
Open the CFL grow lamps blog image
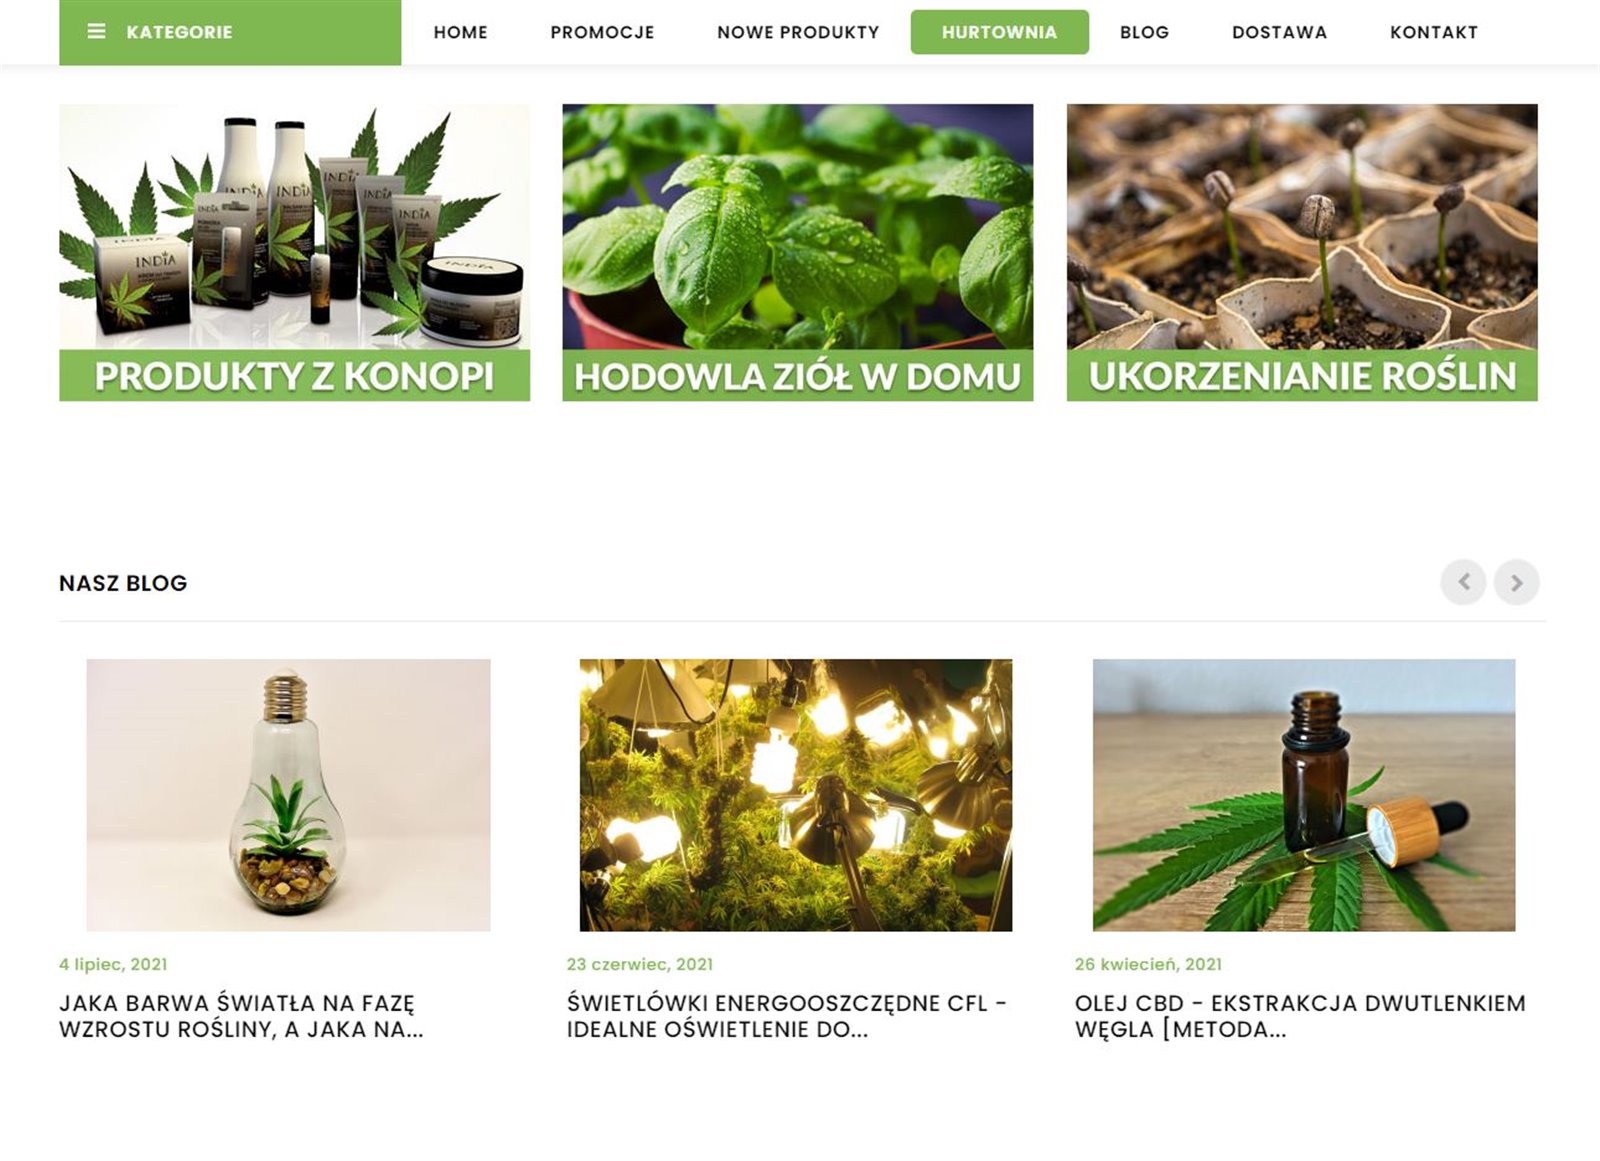[x=795, y=795]
